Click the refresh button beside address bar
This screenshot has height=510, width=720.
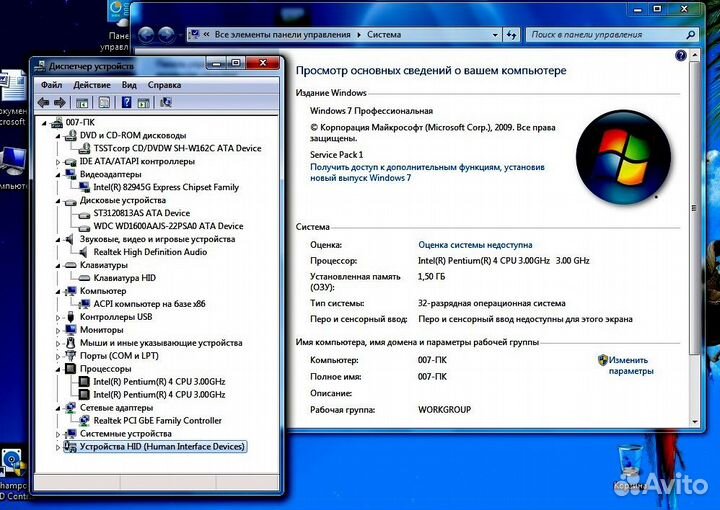(511, 35)
